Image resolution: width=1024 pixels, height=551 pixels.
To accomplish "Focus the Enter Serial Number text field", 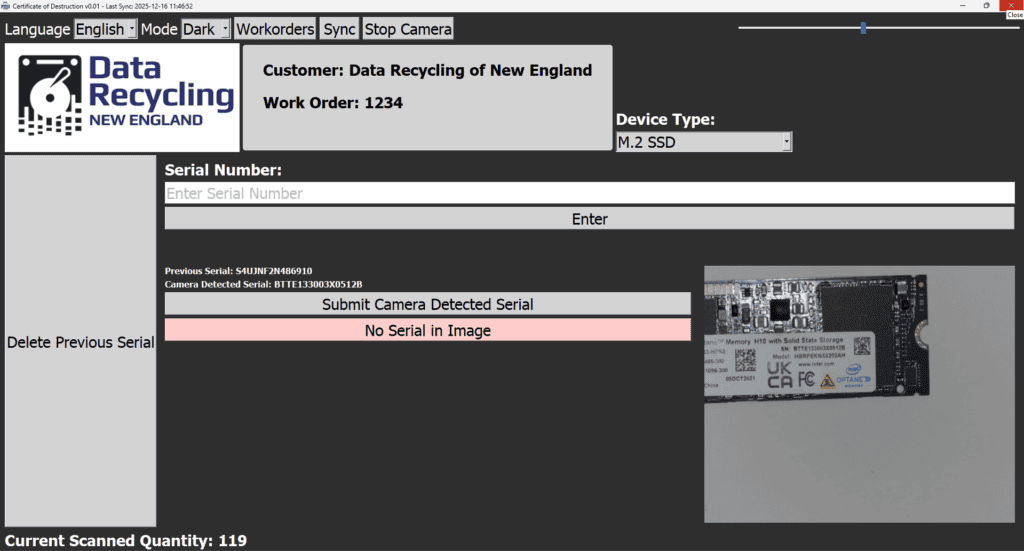I will (x=589, y=193).
